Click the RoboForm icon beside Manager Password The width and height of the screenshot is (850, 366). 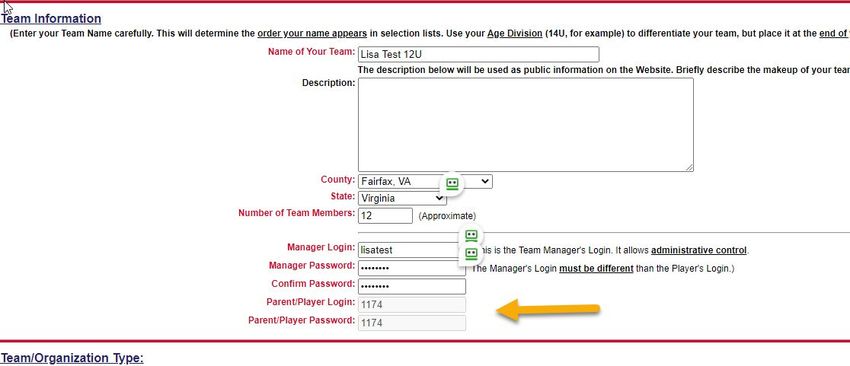471,253
